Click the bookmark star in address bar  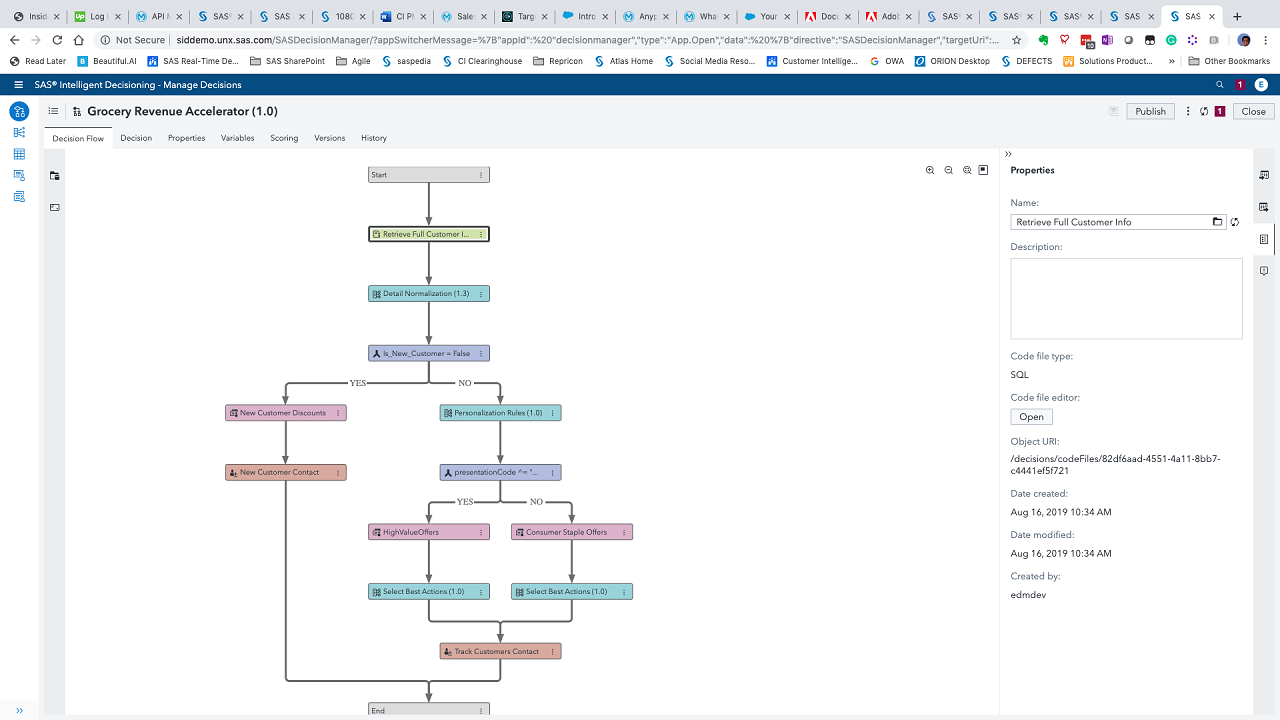pyautogui.click(x=1017, y=40)
